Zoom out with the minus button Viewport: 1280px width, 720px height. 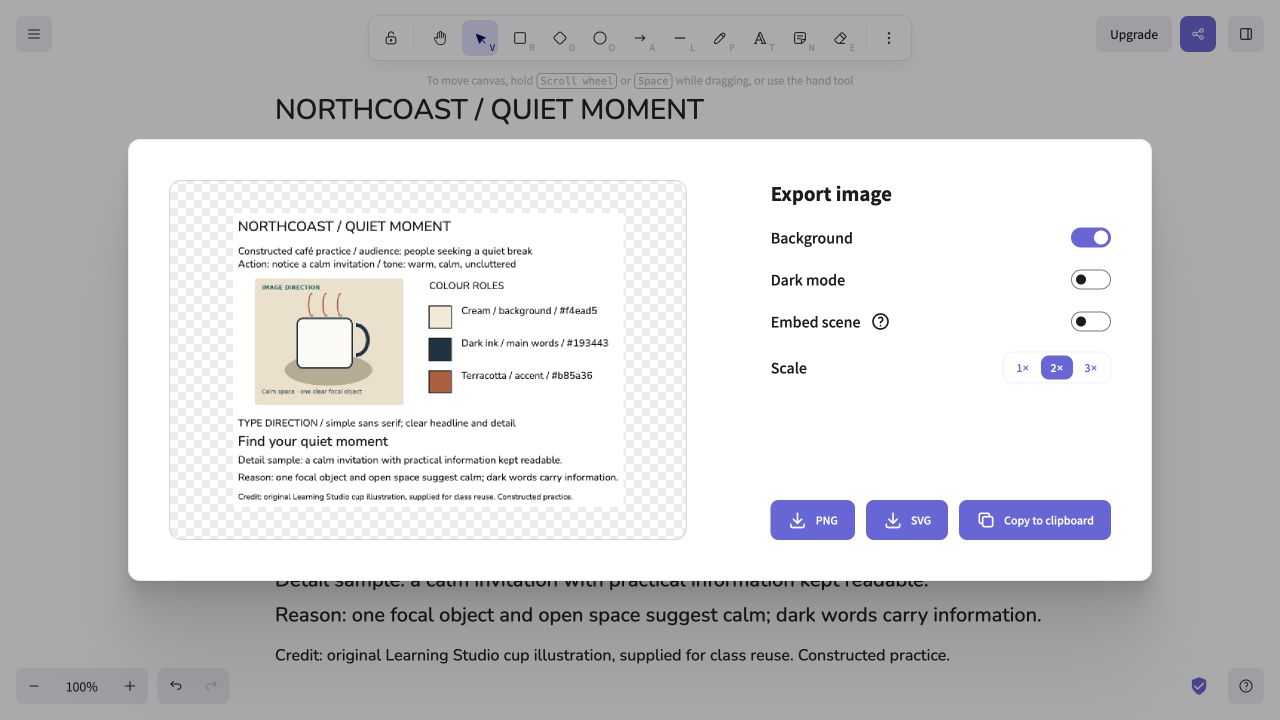[34, 686]
